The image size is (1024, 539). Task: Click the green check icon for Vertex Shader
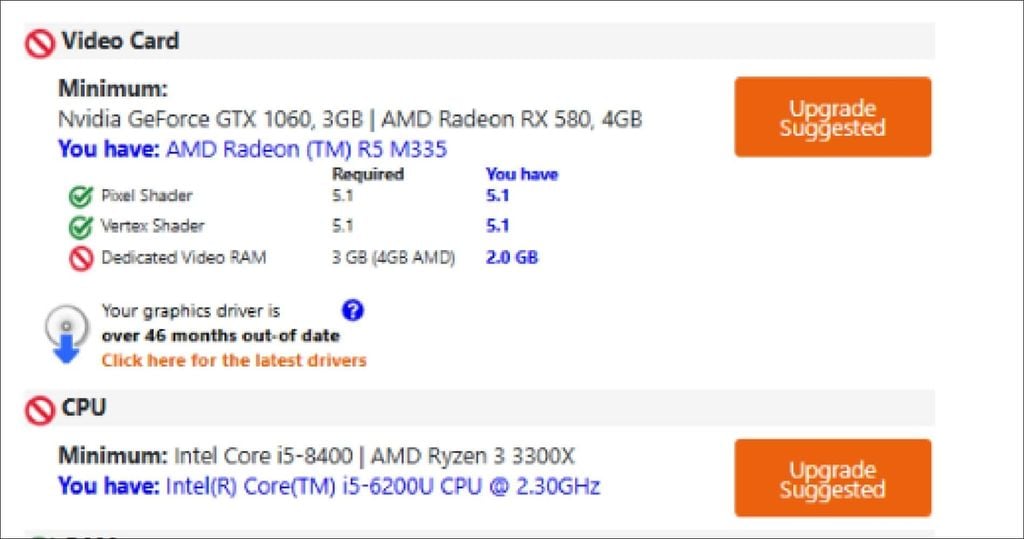[x=80, y=227]
